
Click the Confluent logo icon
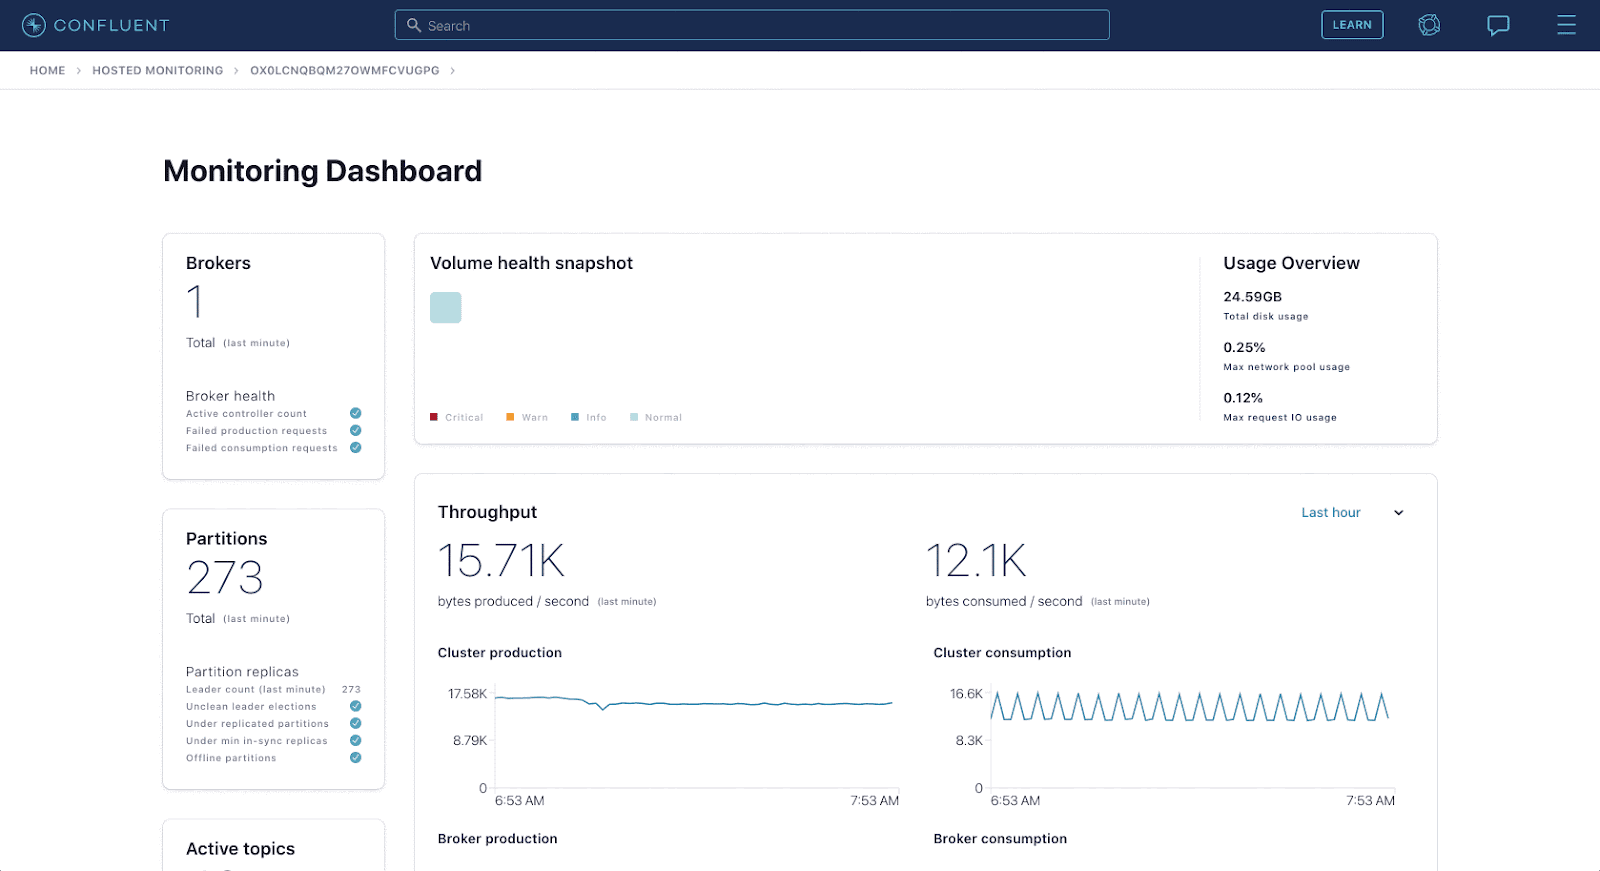(x=34, y=25)
